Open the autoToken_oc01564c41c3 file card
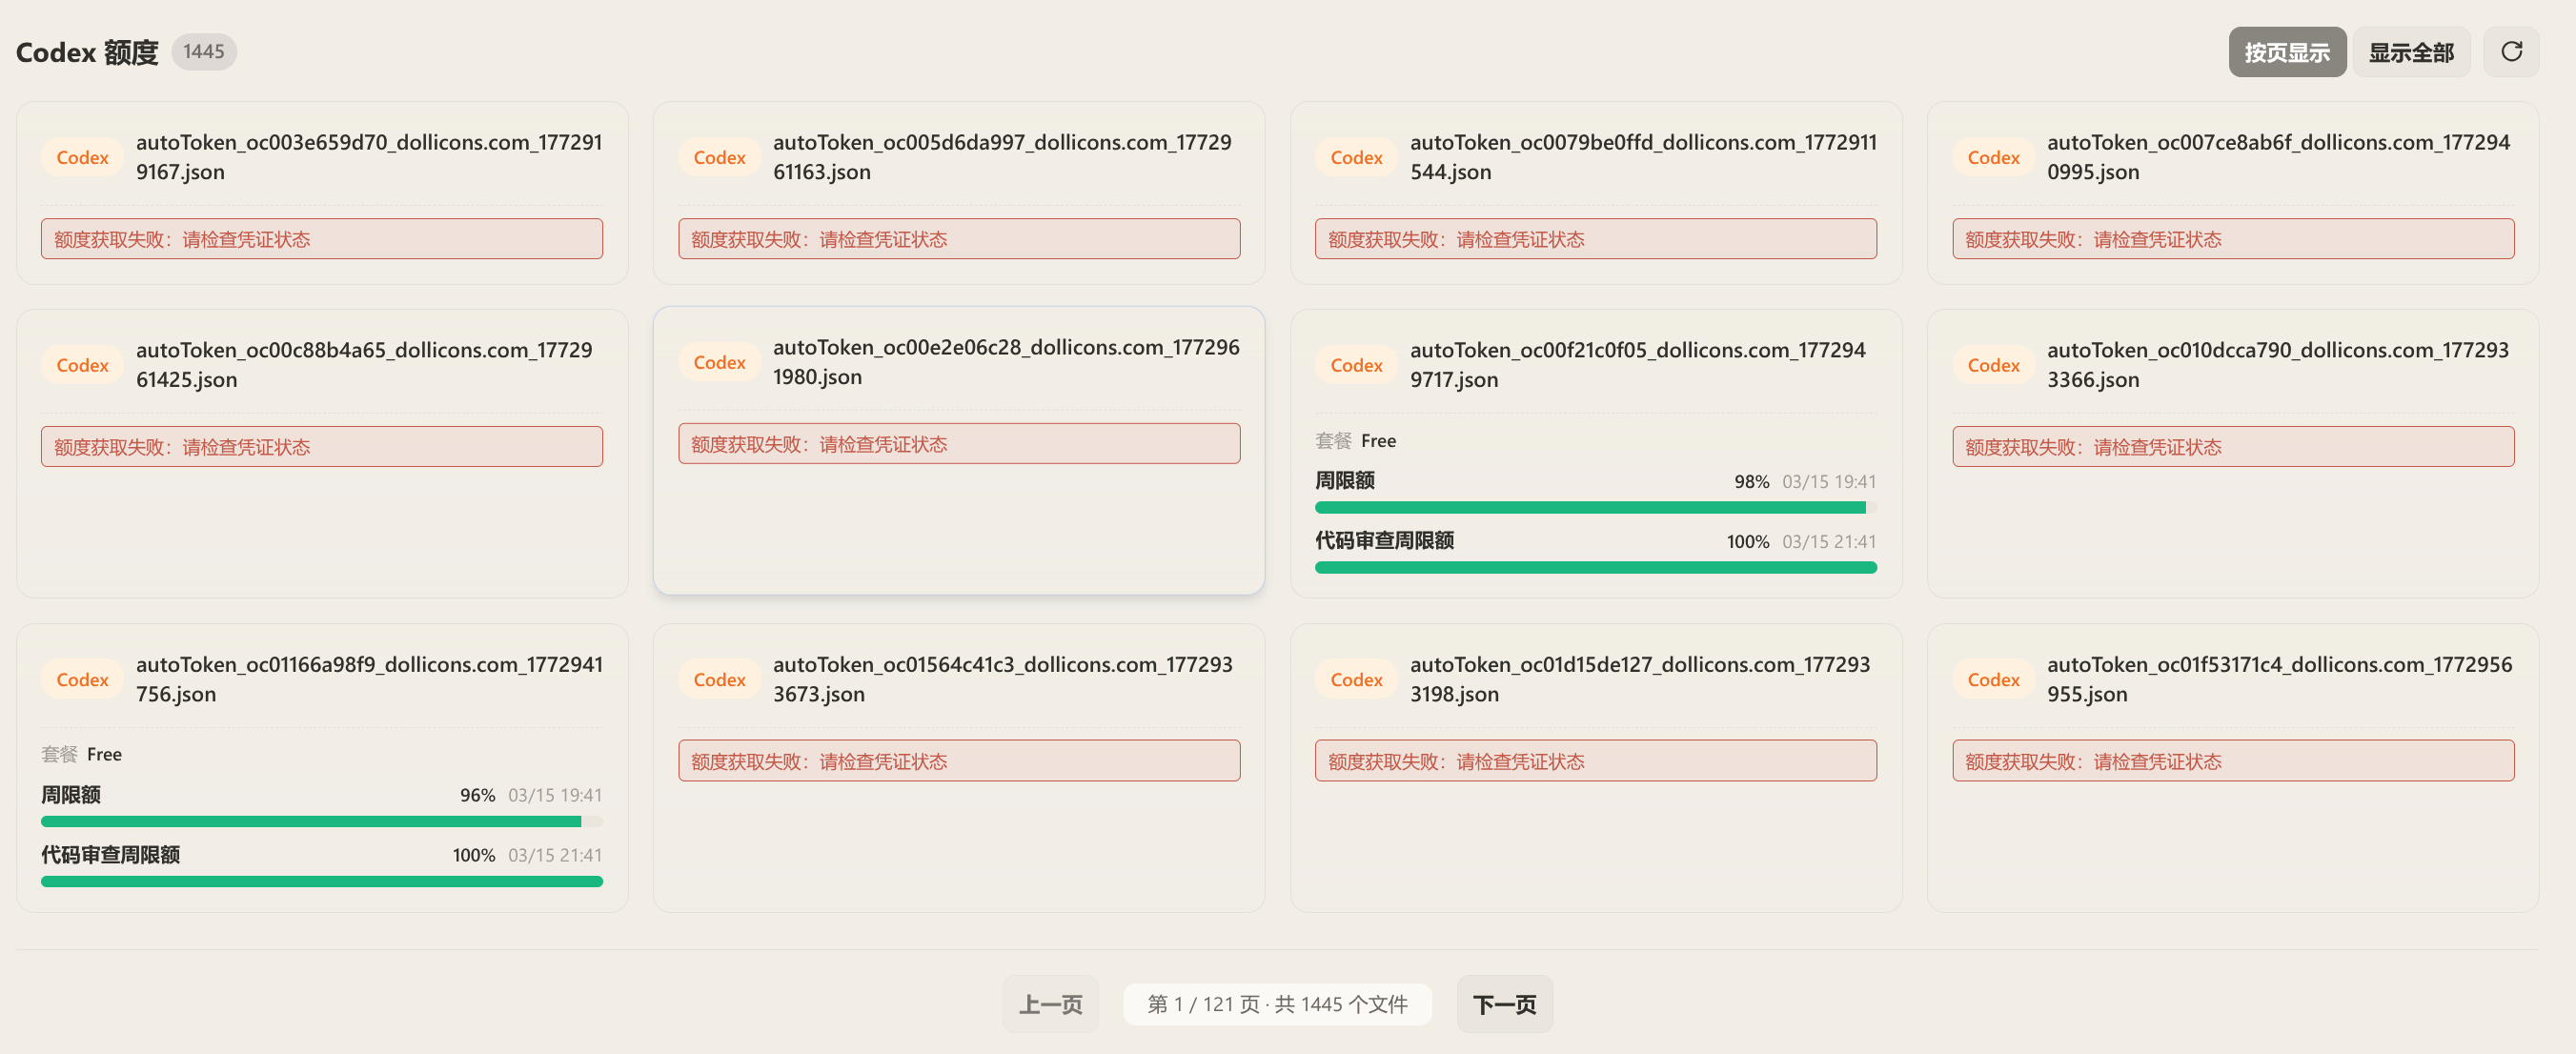Viewport: 2576px width, 1054px height. [958, 768]
